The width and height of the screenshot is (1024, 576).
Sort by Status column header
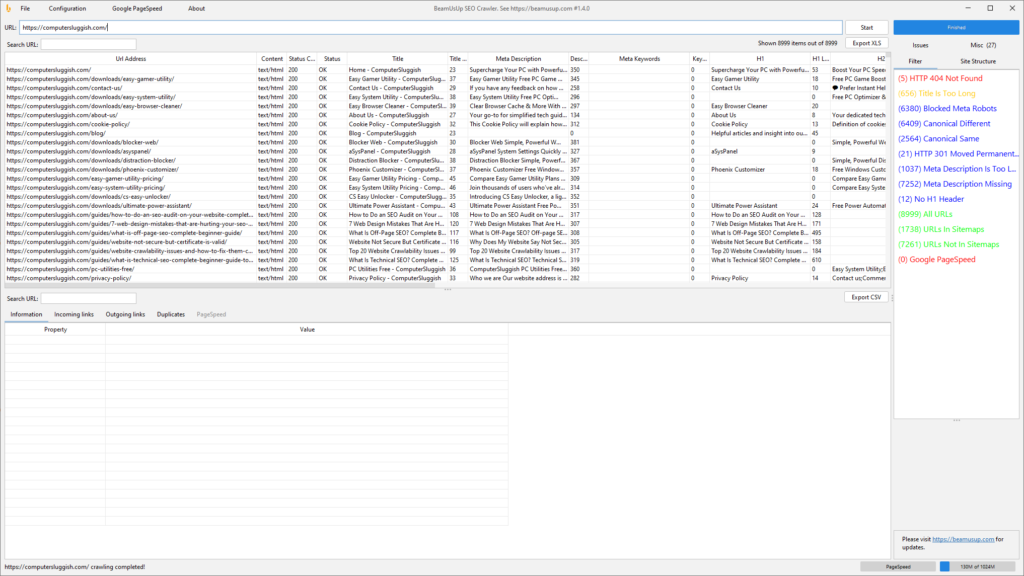click(332, 59)
